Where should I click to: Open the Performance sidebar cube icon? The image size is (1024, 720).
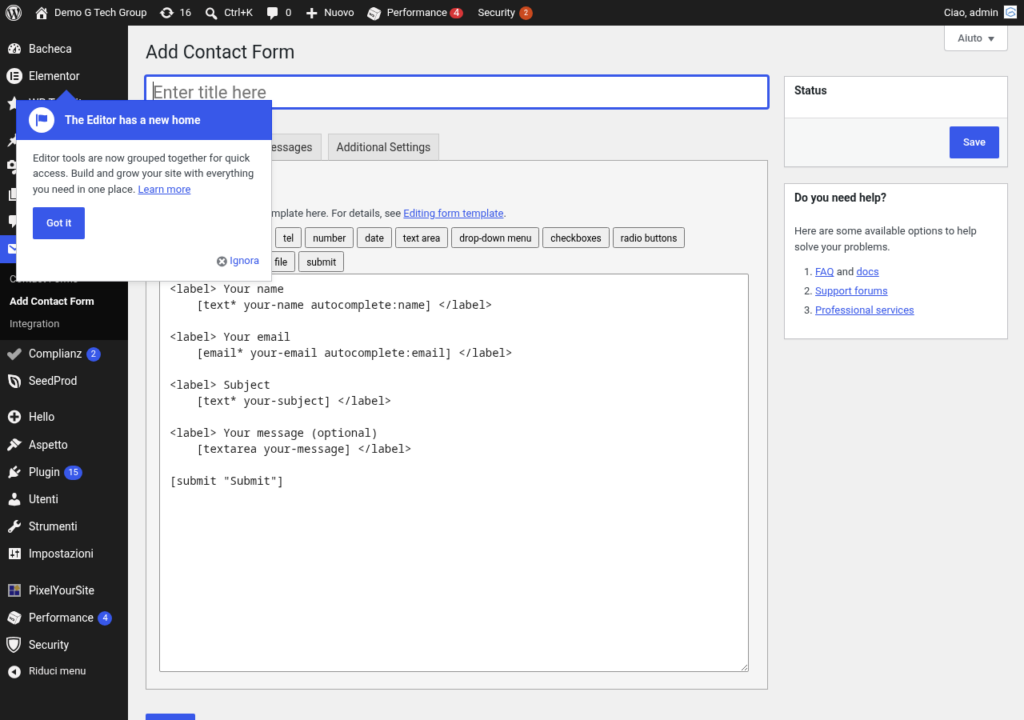coord(14,617)
